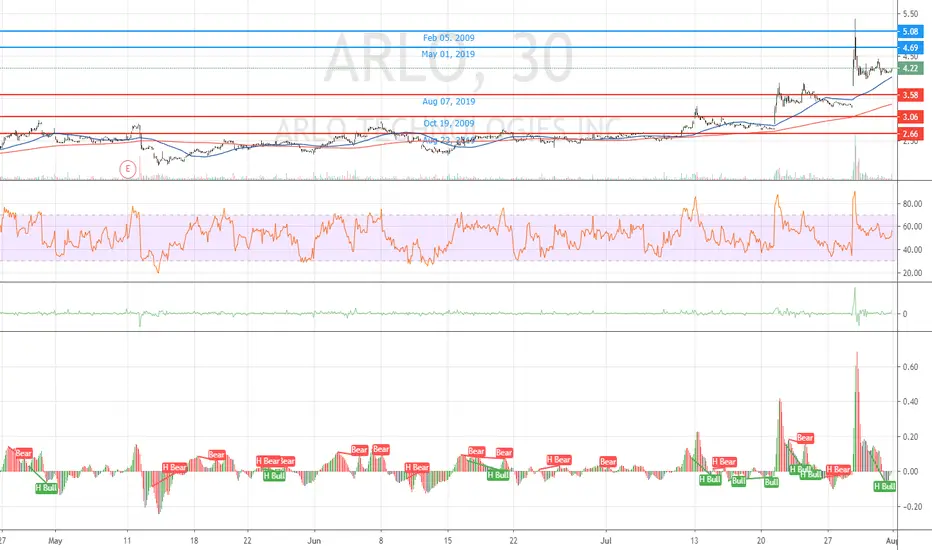Click the 'Bear' label right above the Jul date

pyautogui.click(x=608, y=461)
